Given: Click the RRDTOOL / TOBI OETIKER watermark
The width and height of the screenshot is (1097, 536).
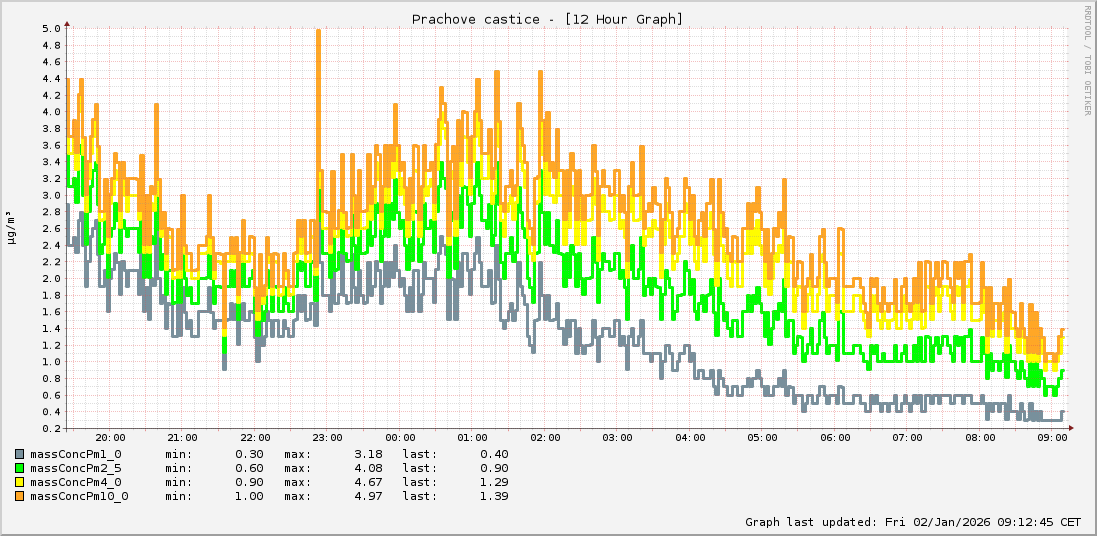Looking at the screenshot, I should click(1087, 60).
